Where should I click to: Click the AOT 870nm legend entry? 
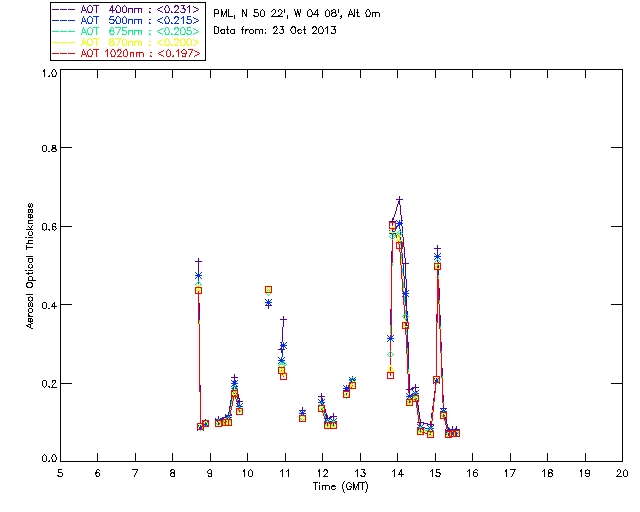coord(127,42)
